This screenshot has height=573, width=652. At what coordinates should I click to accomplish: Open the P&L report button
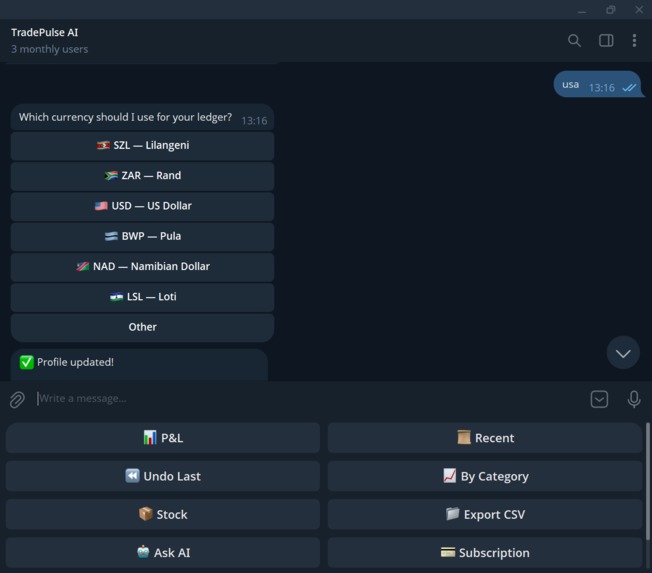(163, 438)
